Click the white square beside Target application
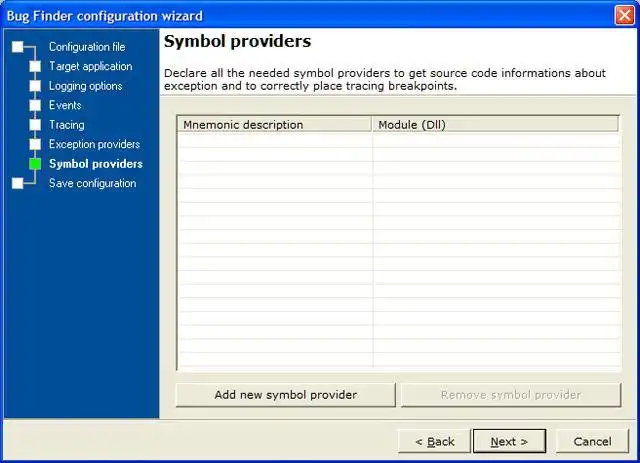Viewport: 640px width, 463px height. 35,66
